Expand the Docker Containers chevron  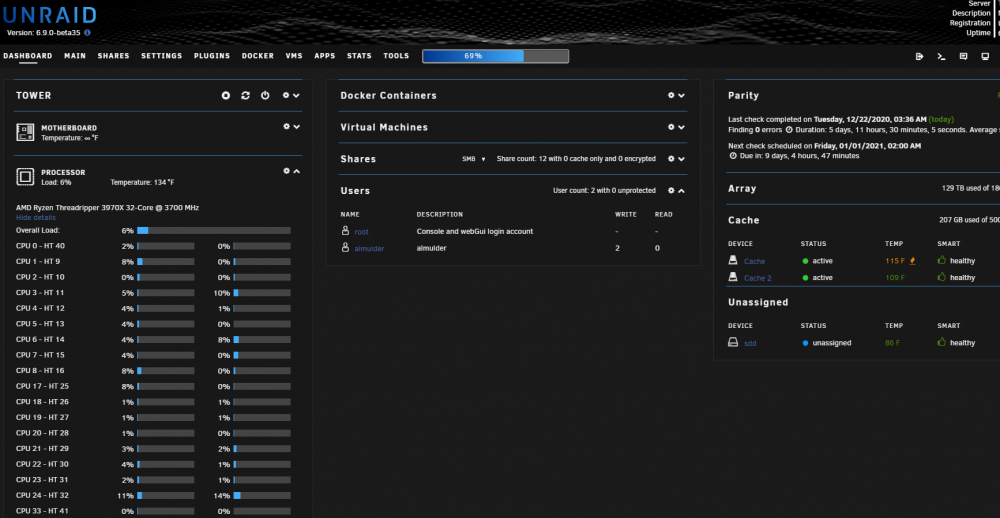(681, 96)
